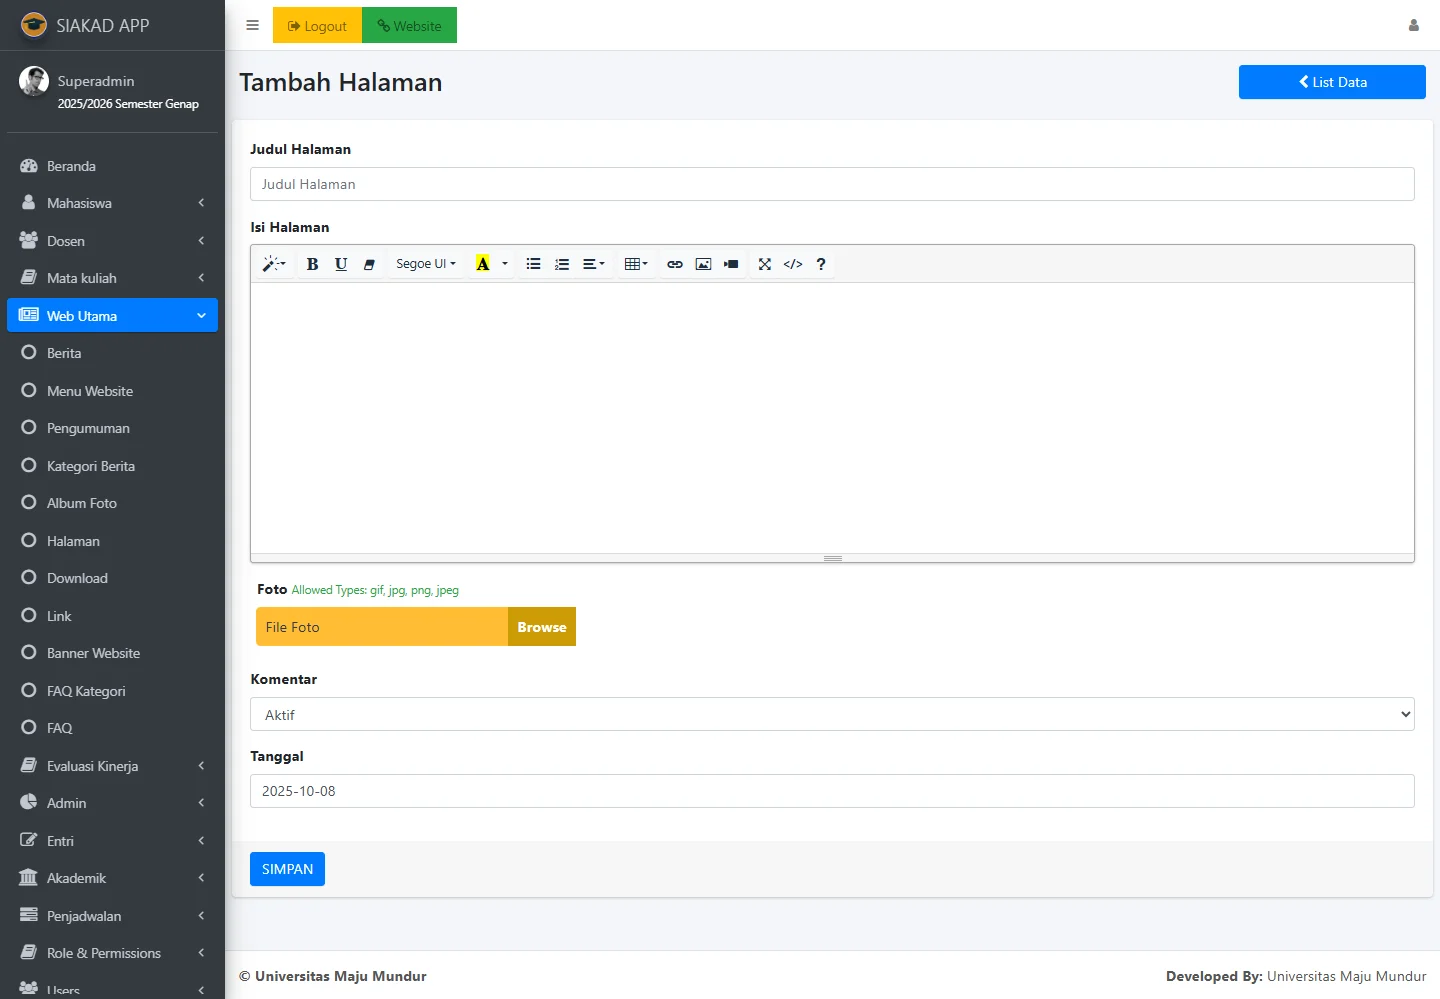Toggle bold formatting in editor
The image size is (1440, 999).
312,264
